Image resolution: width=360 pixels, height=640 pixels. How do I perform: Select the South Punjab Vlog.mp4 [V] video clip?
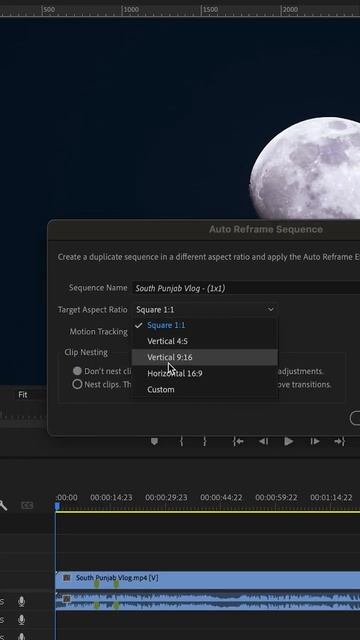pos(208,580)
